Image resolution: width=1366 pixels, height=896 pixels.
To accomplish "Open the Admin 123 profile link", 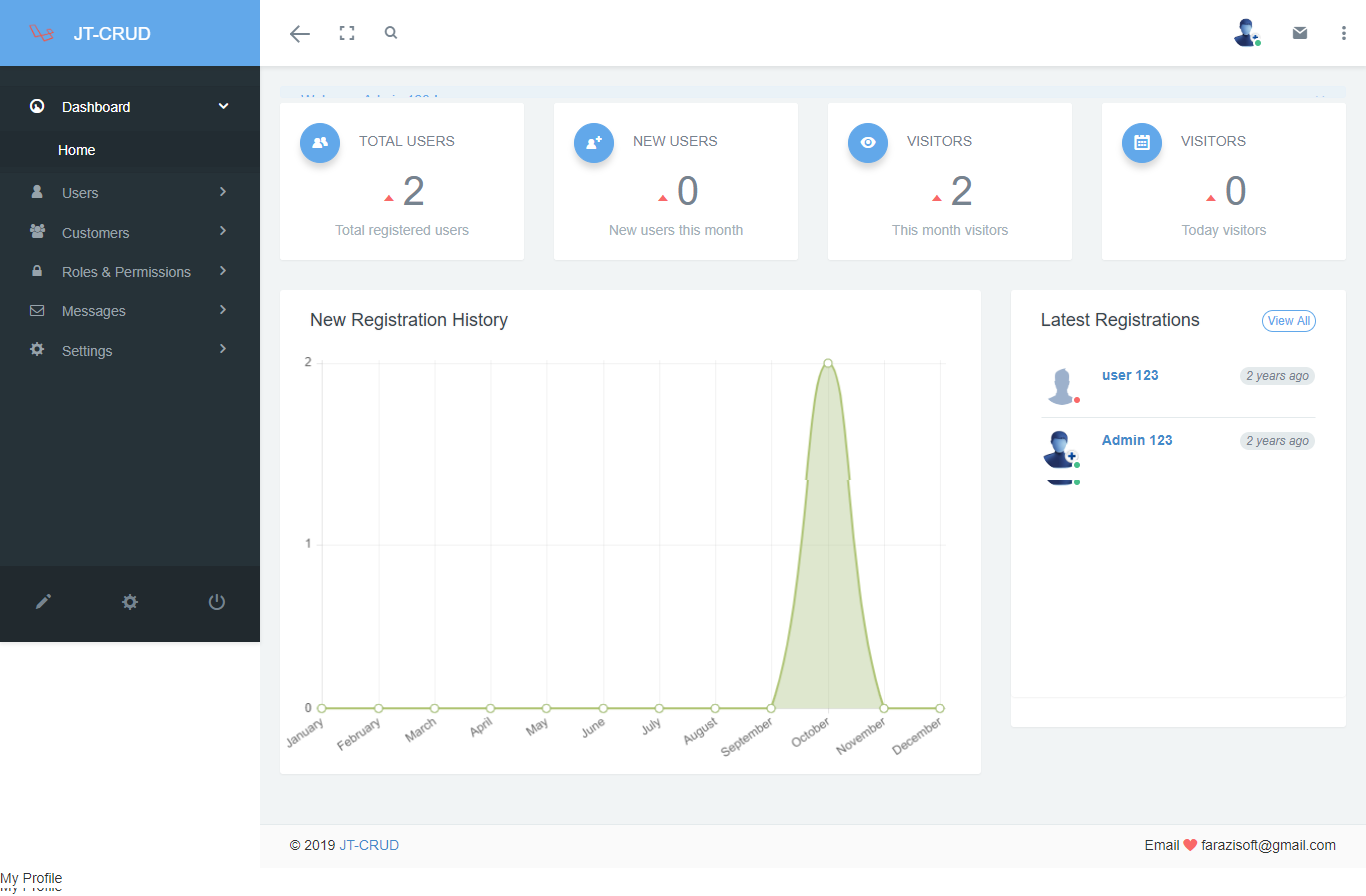I will point(1137,440).
